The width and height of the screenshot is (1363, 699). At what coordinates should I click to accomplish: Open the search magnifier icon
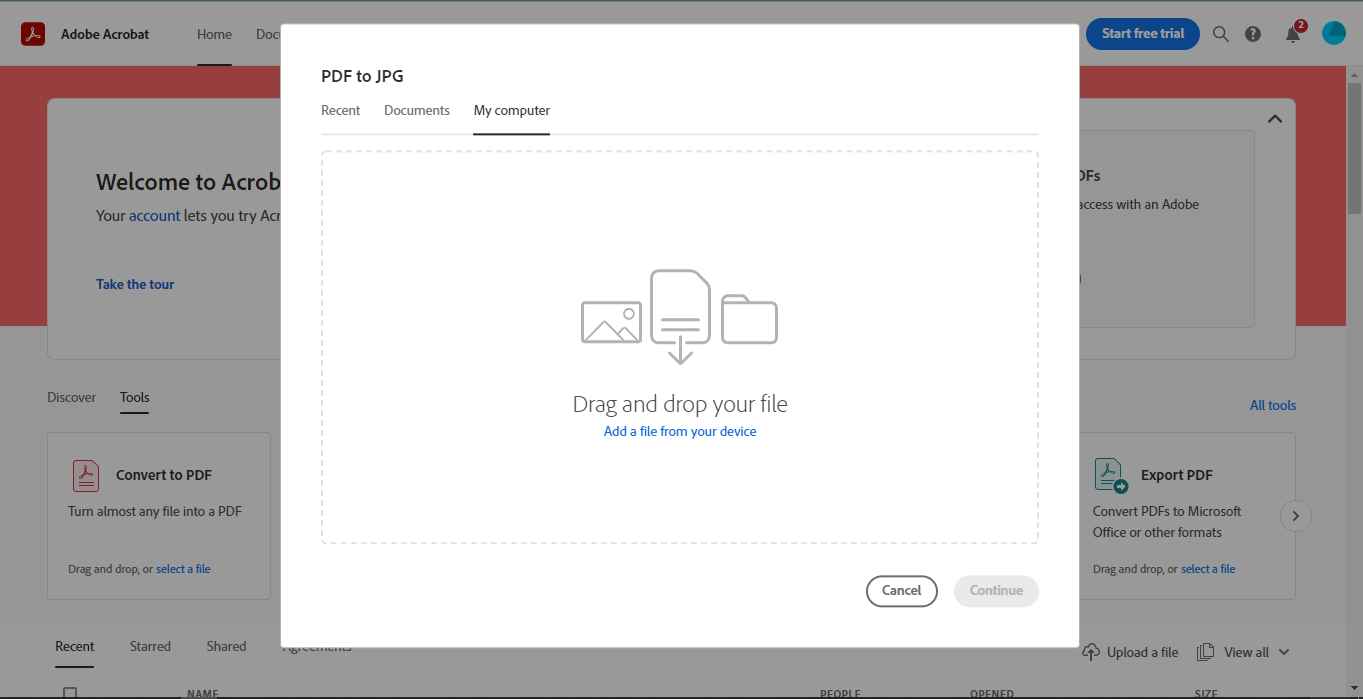pos(1220,34)
